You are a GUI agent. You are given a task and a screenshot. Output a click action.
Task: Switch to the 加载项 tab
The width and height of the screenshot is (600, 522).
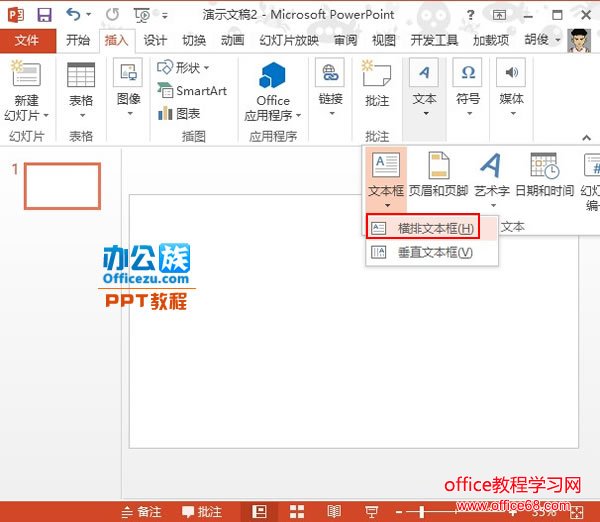(491, 40)
